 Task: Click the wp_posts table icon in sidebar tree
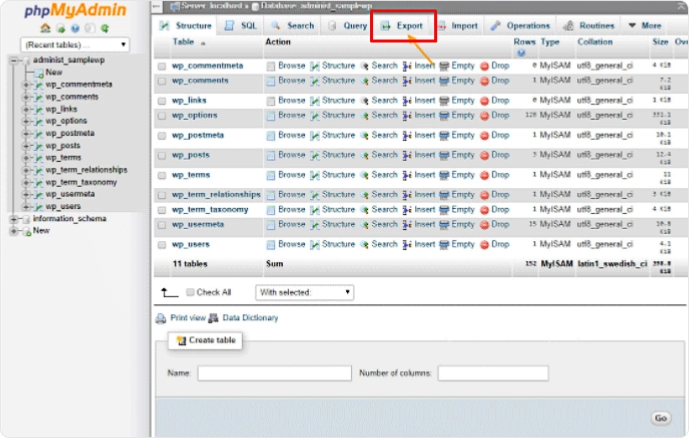[x=39, y=146]
